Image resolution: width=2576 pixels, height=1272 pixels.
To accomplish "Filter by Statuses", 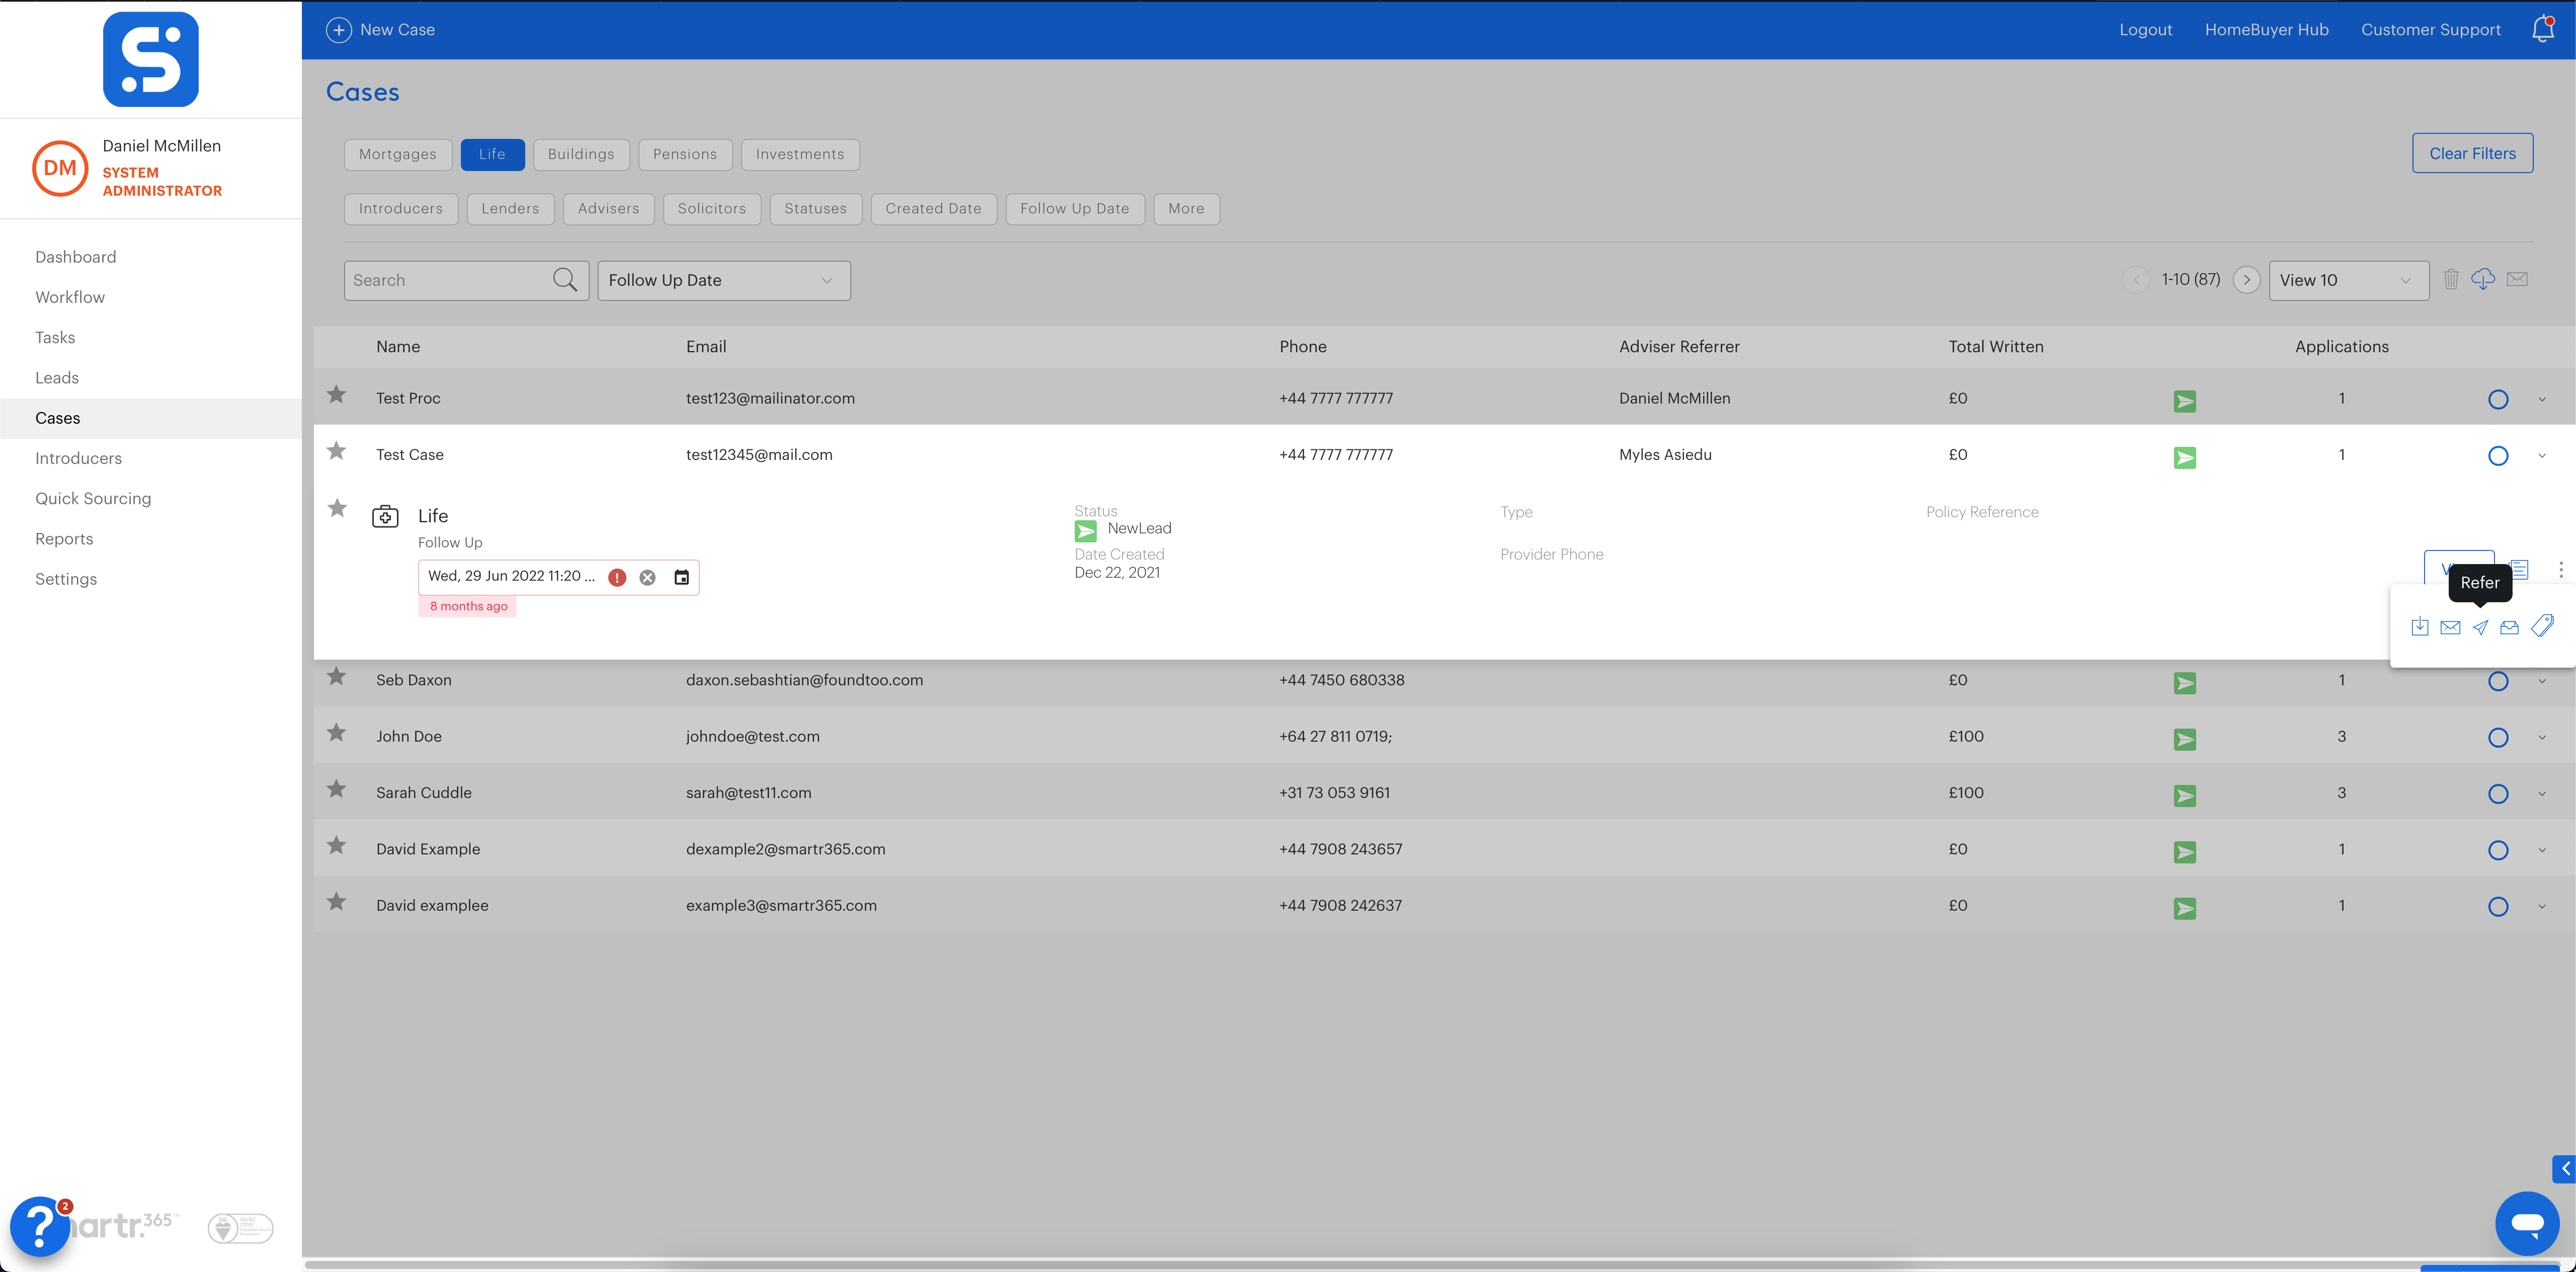I will click(815, 209).
